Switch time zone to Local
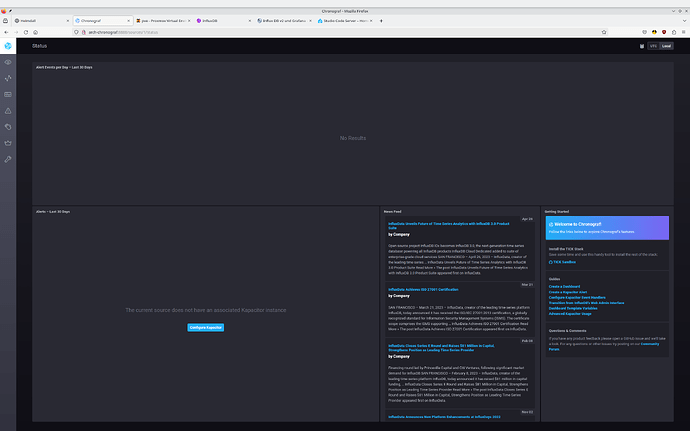Image resolution: width=690 pixels, height=431 pixels. coord(667,46)
